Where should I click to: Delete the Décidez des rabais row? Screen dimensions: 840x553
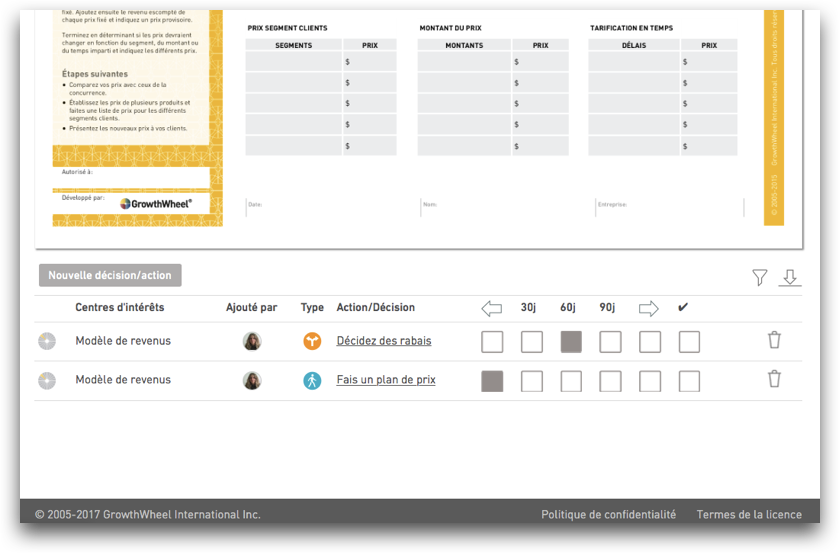774,340
